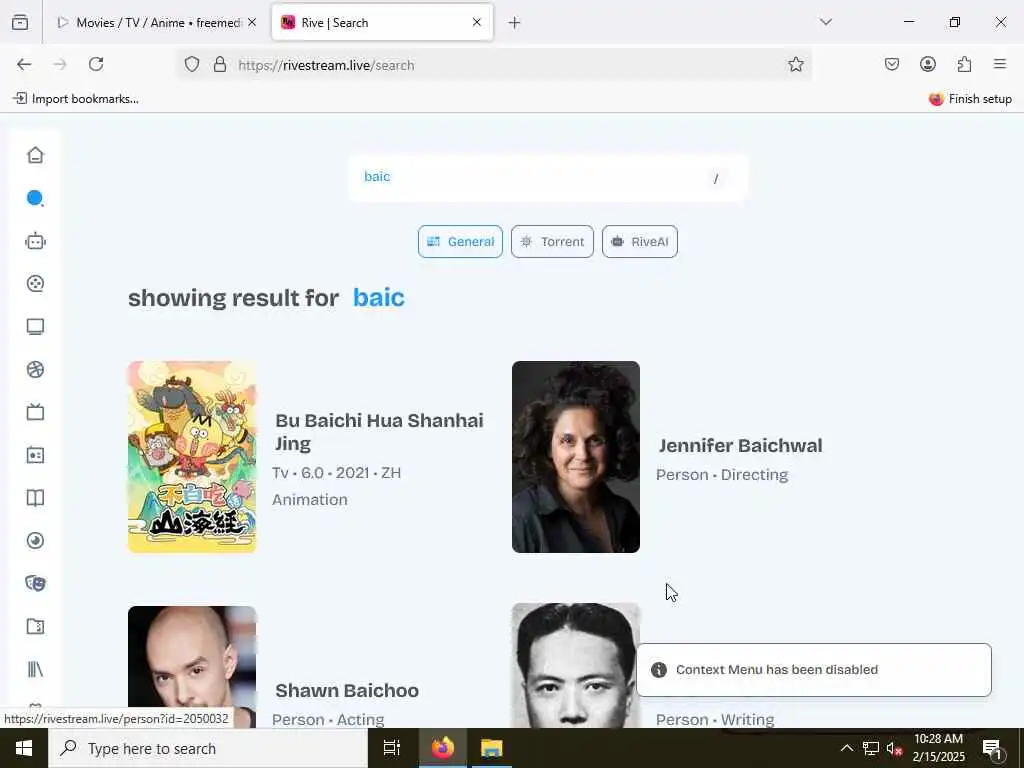Open the Firefox account icon
Screen dimensions: 1024x768
(927, 64)
